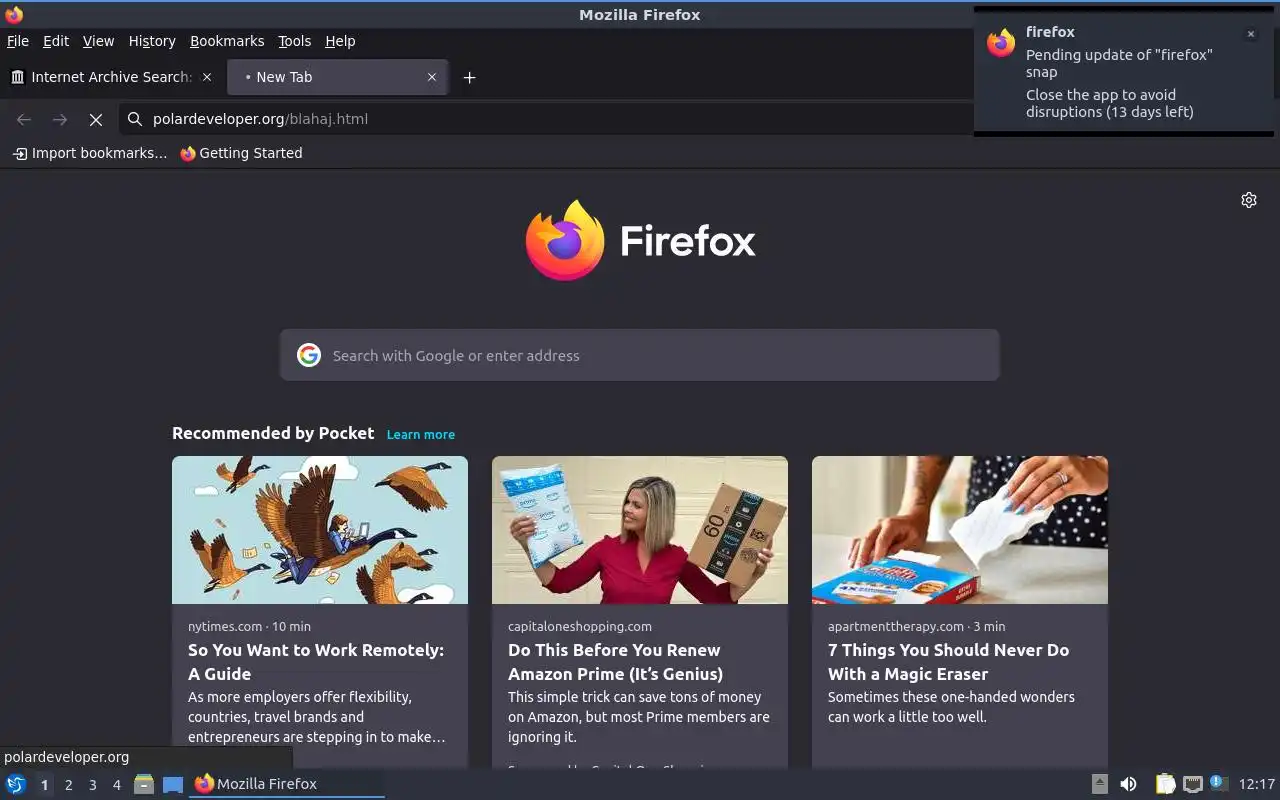Click the Import bookmarks bookmark item
The image size is (1280, 800).
(x=90, y=153)
